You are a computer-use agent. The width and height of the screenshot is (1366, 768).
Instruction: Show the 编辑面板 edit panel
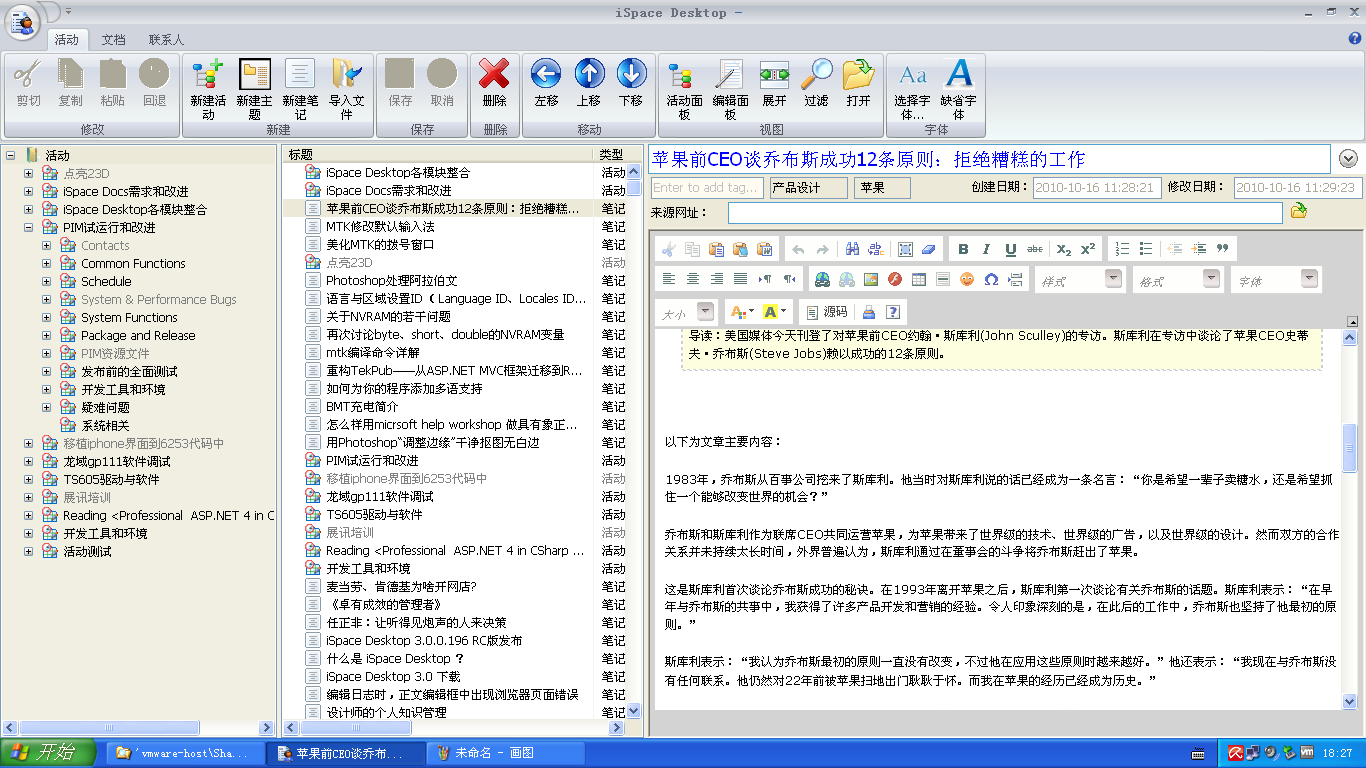pyautogui.click(x=730, y=88)
